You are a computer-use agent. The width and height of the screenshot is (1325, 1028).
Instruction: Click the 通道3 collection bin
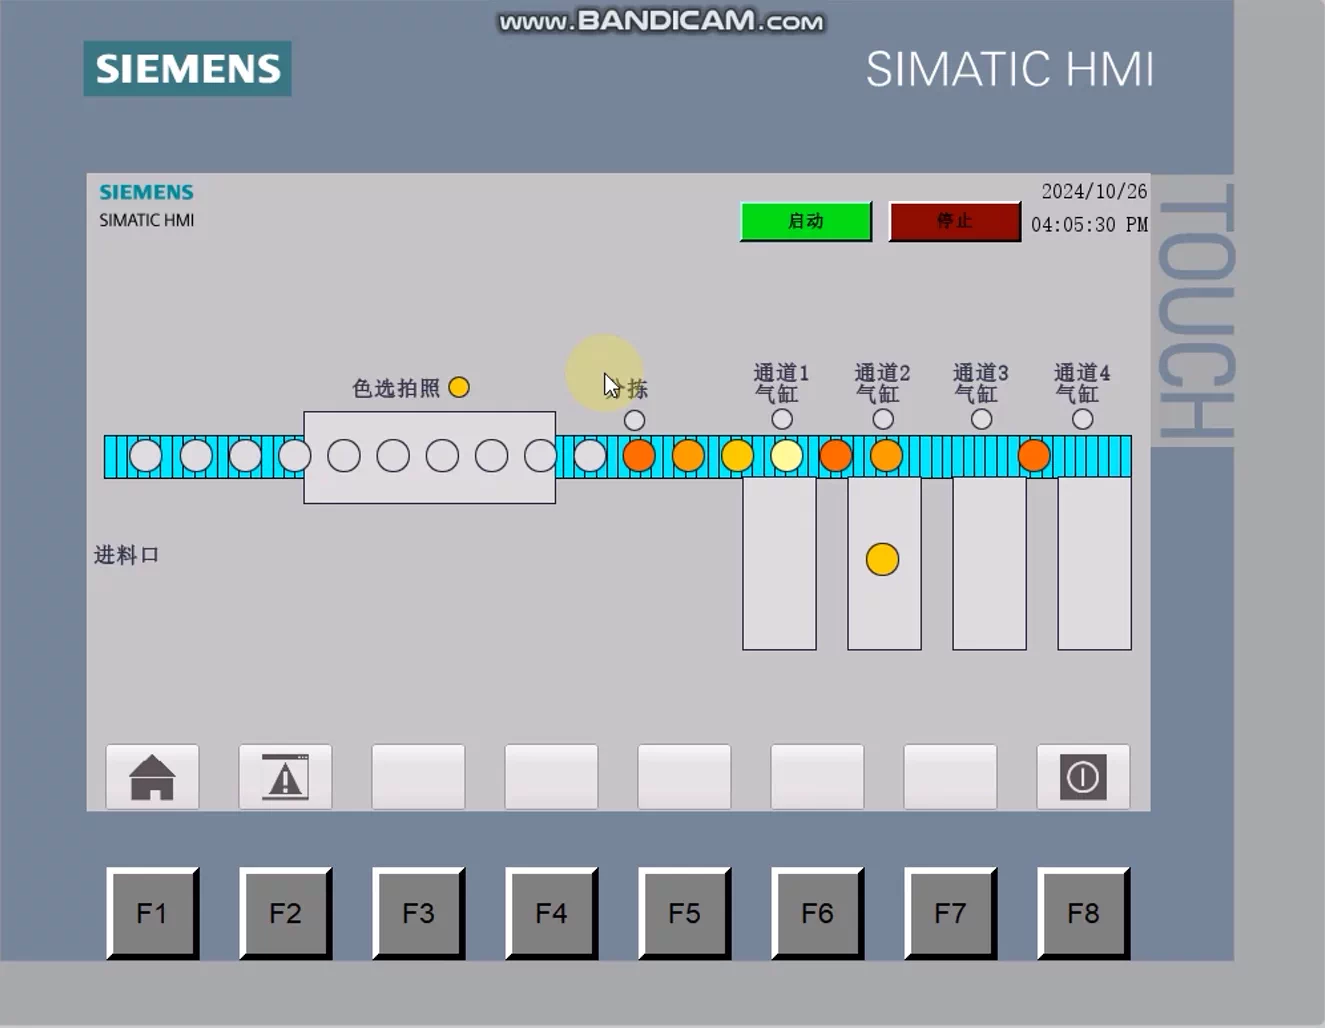click(x=989, y=563)
